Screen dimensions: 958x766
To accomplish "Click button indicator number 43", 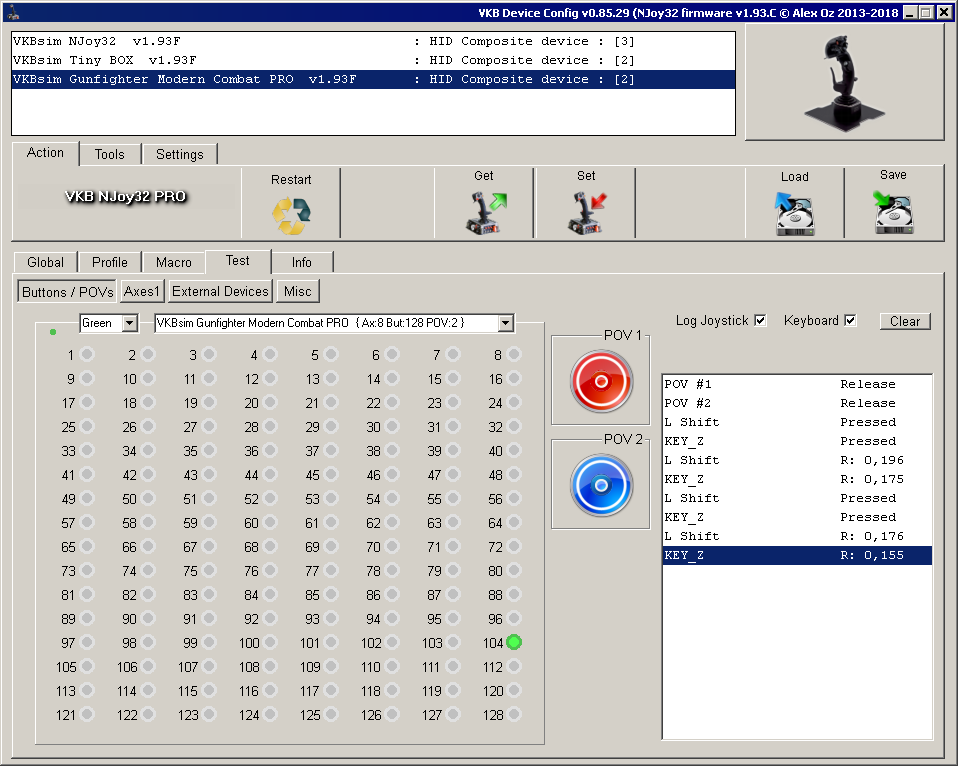I will coord(210,474).
